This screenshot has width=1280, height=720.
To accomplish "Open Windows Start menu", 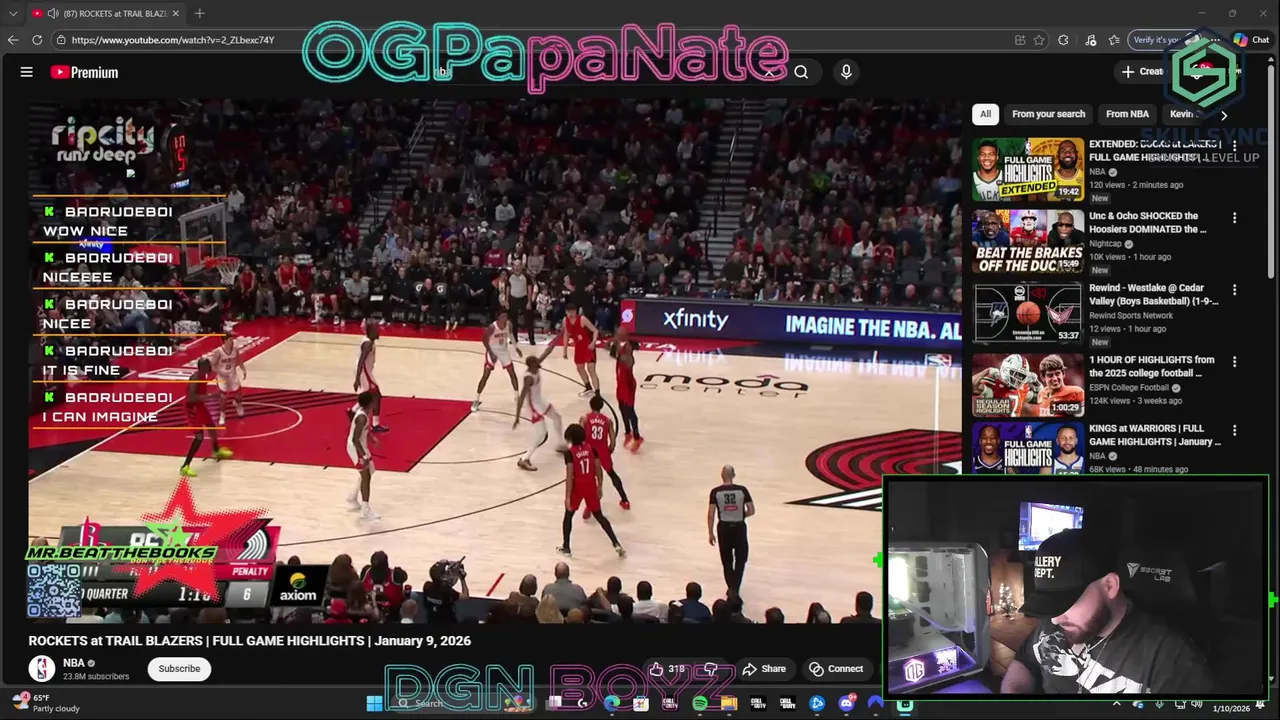I will [374, 703].
